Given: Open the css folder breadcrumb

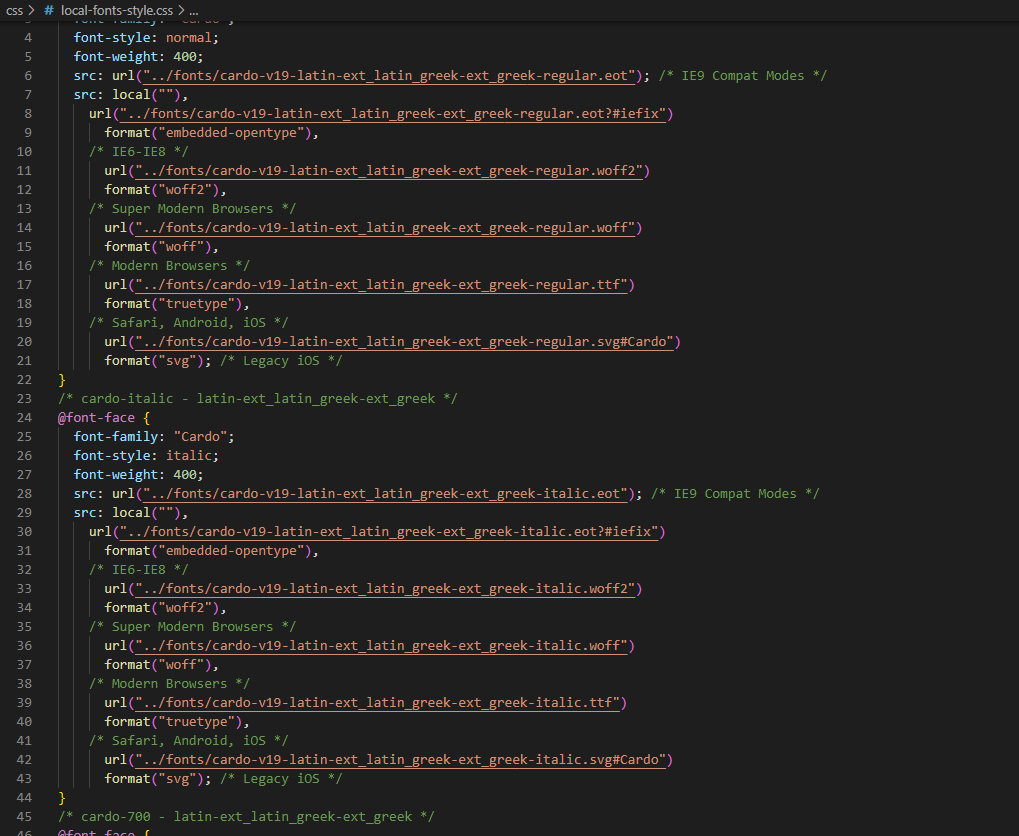Looking at the screenshot, I should coord(14,10).
